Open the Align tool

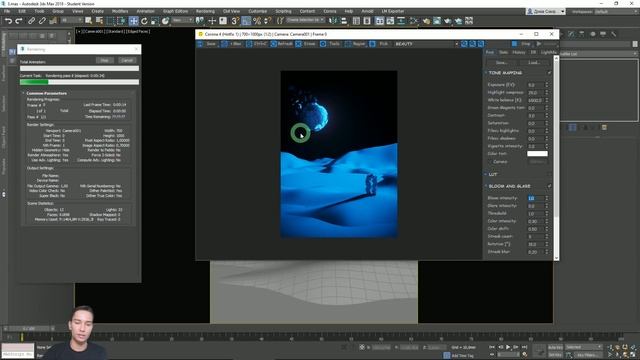344,21
